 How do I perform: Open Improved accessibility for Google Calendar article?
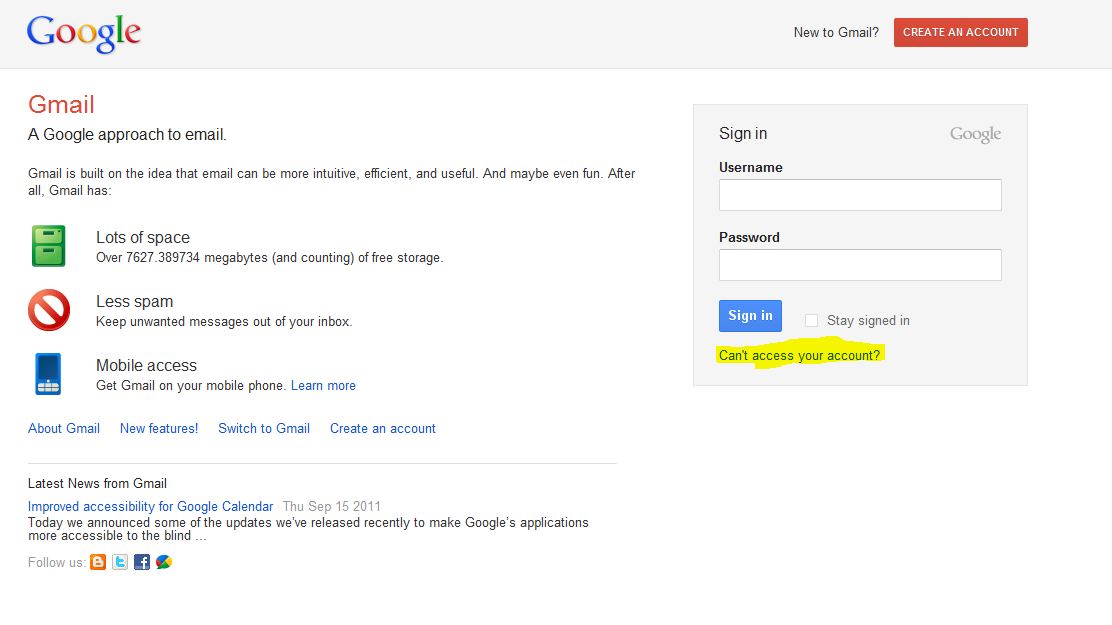tap(150, 506)
